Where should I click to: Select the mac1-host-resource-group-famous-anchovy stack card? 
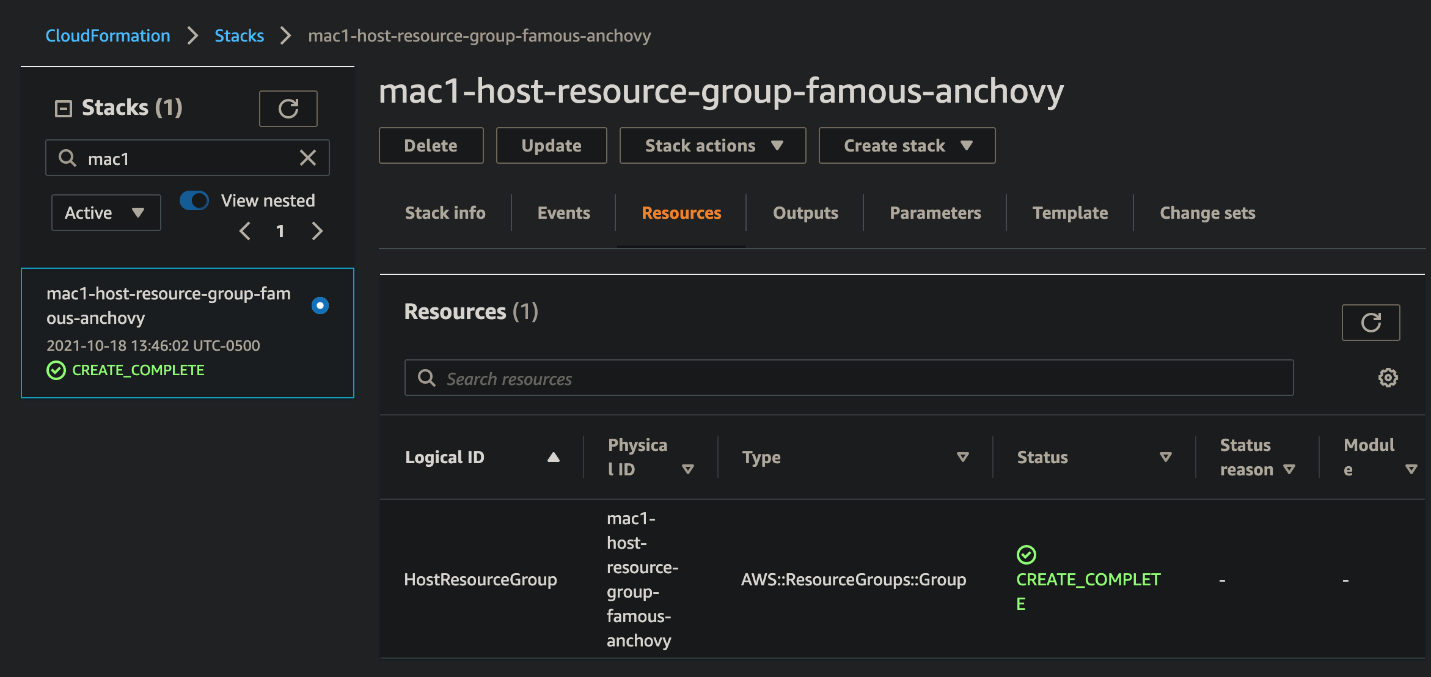pos(188,333)
